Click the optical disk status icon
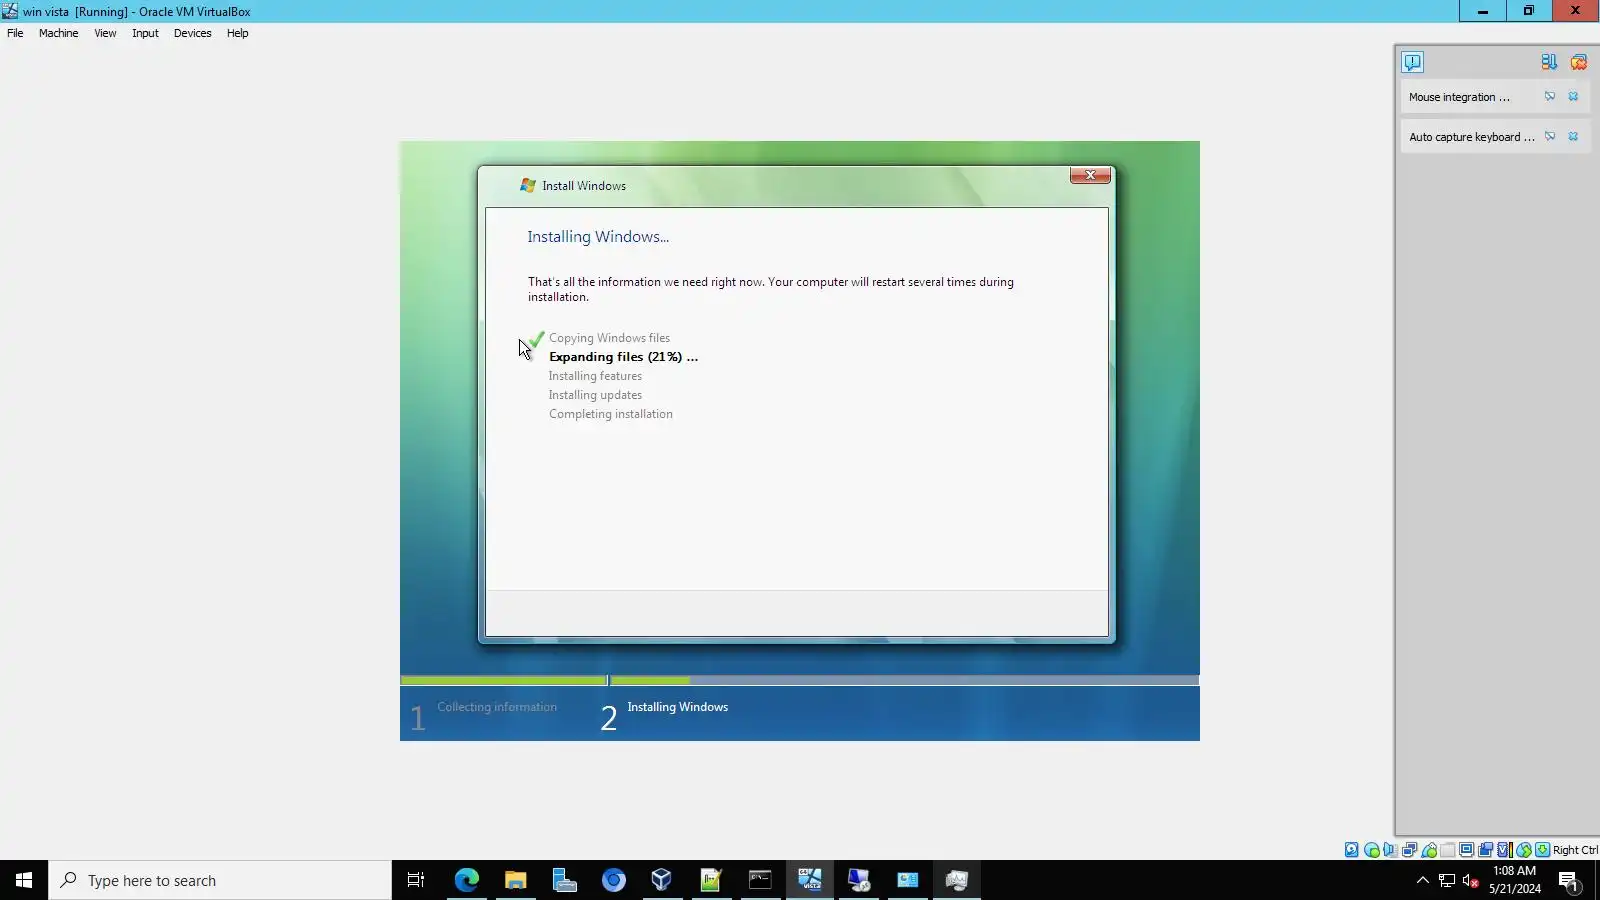Viewport: 1600px width, 900px height. point(1372,850)
